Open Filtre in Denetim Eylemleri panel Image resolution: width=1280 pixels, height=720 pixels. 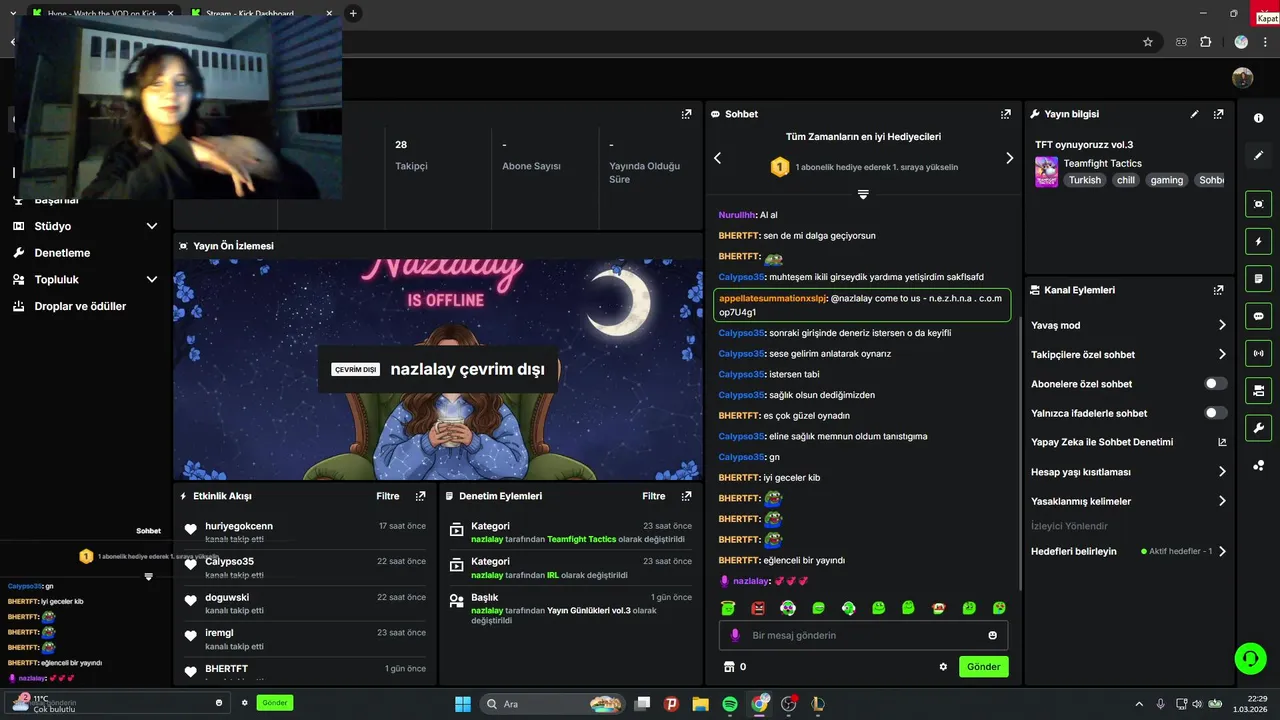tap(654, 496)
